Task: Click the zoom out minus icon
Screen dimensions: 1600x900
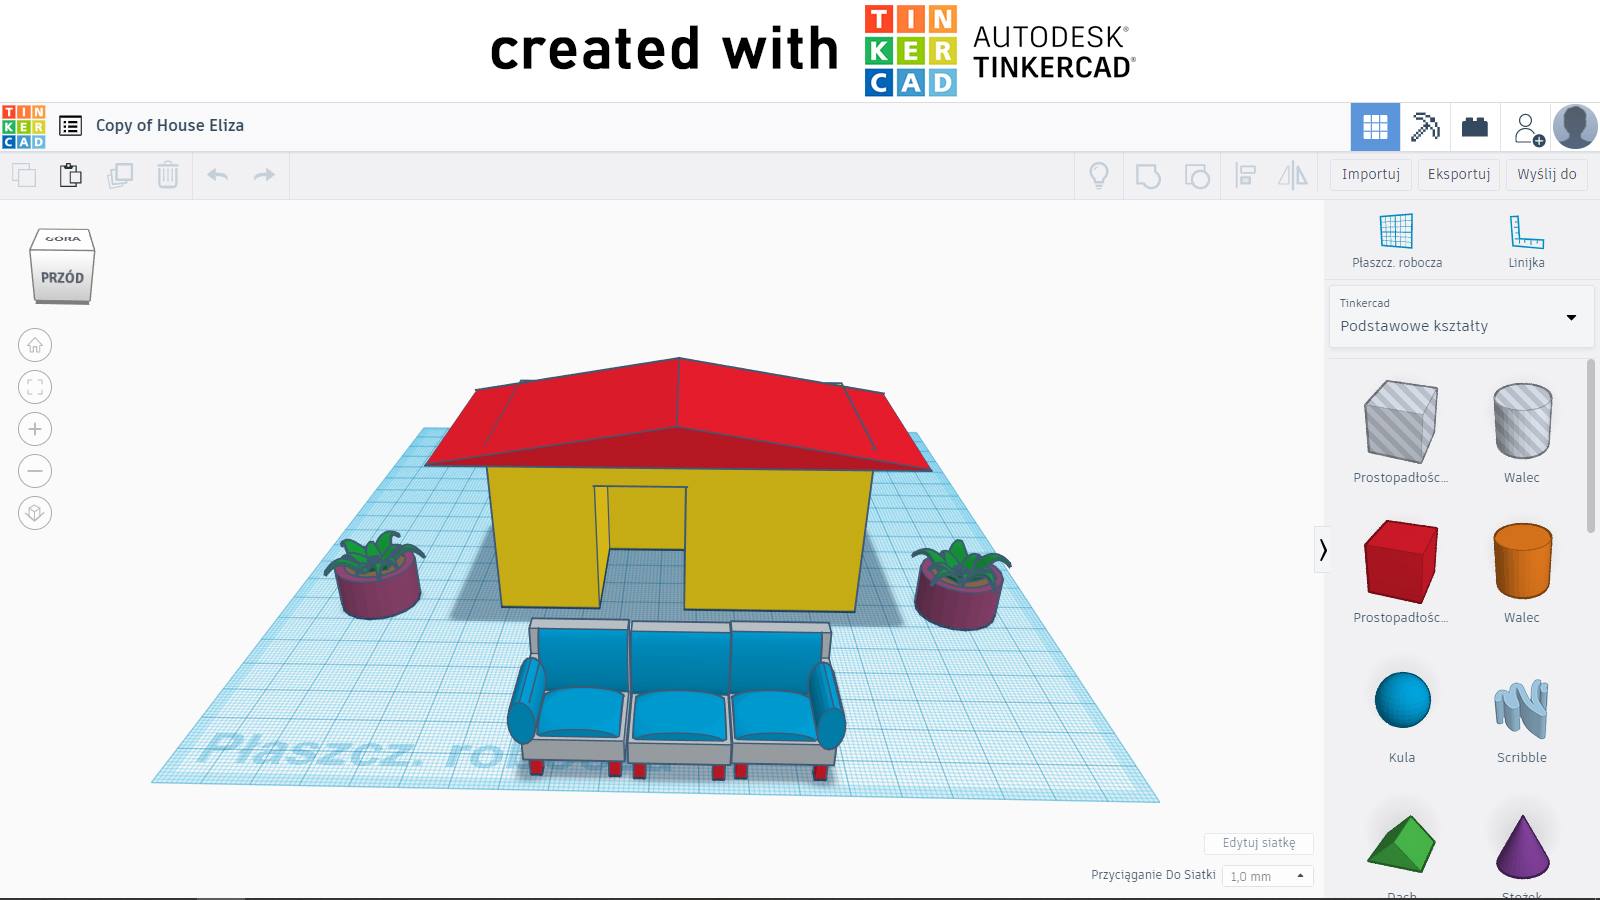Action: pos(35,471)
